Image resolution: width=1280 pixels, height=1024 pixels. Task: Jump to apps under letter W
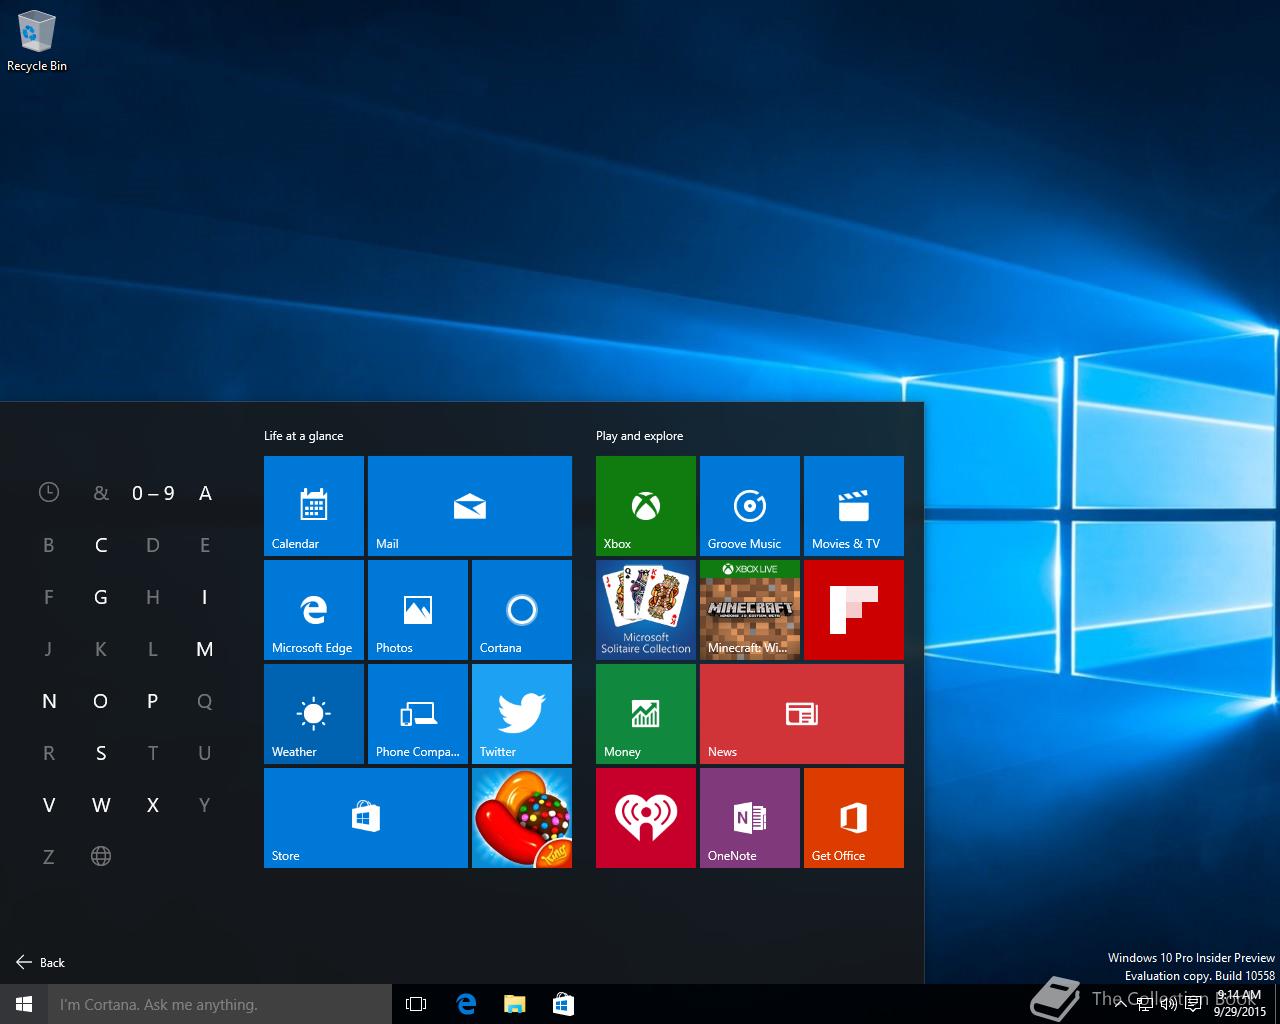pos(101,805)
